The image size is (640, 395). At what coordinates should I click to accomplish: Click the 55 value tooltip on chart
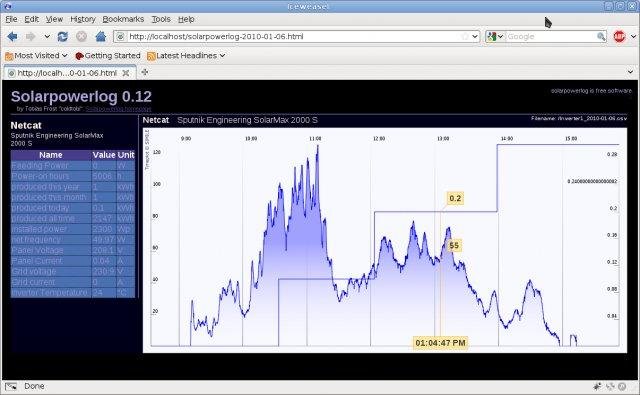[454, 245]
